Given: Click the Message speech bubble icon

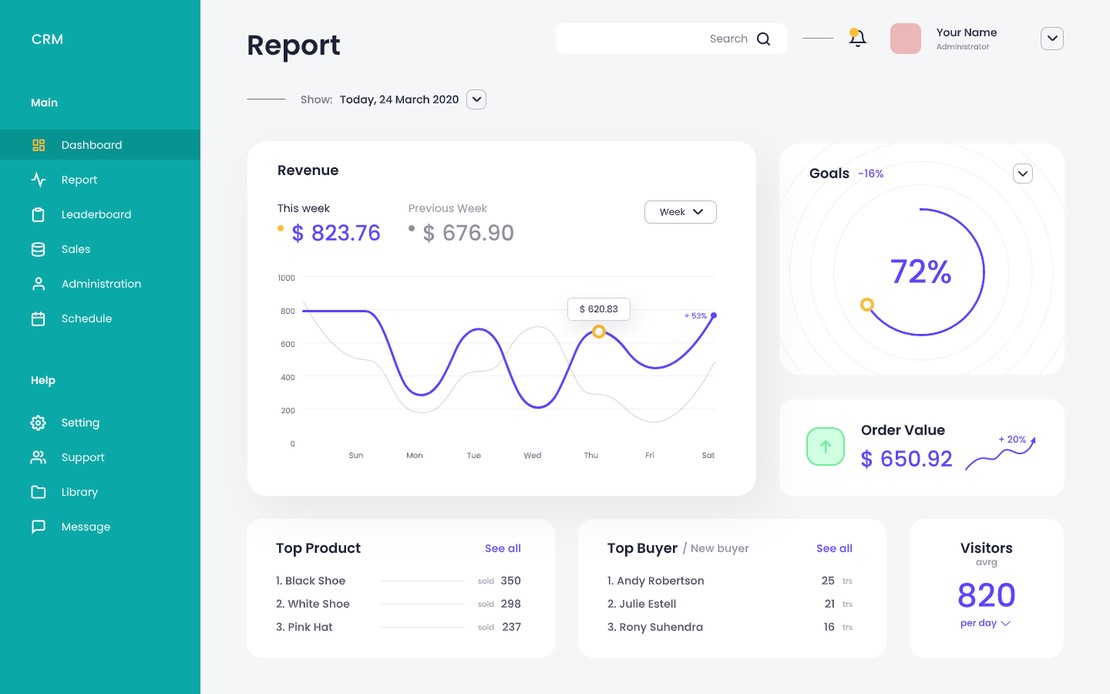Looking at the screenshot, I should (x=38, y=526).
